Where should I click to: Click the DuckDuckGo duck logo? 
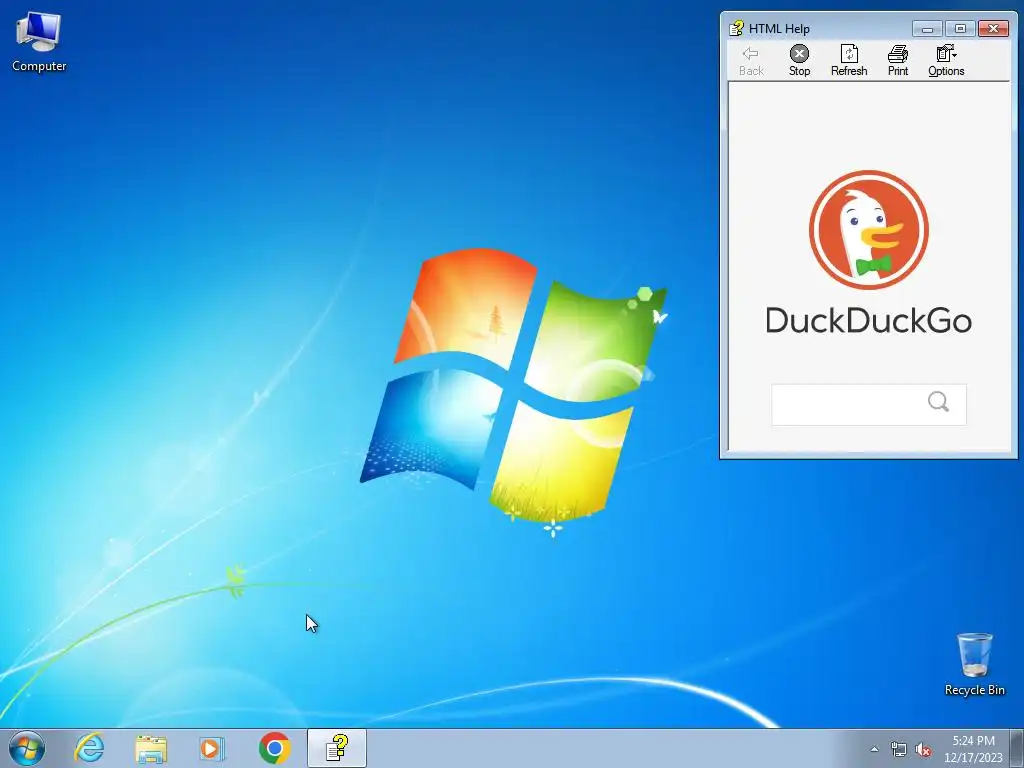click(869, 230)
